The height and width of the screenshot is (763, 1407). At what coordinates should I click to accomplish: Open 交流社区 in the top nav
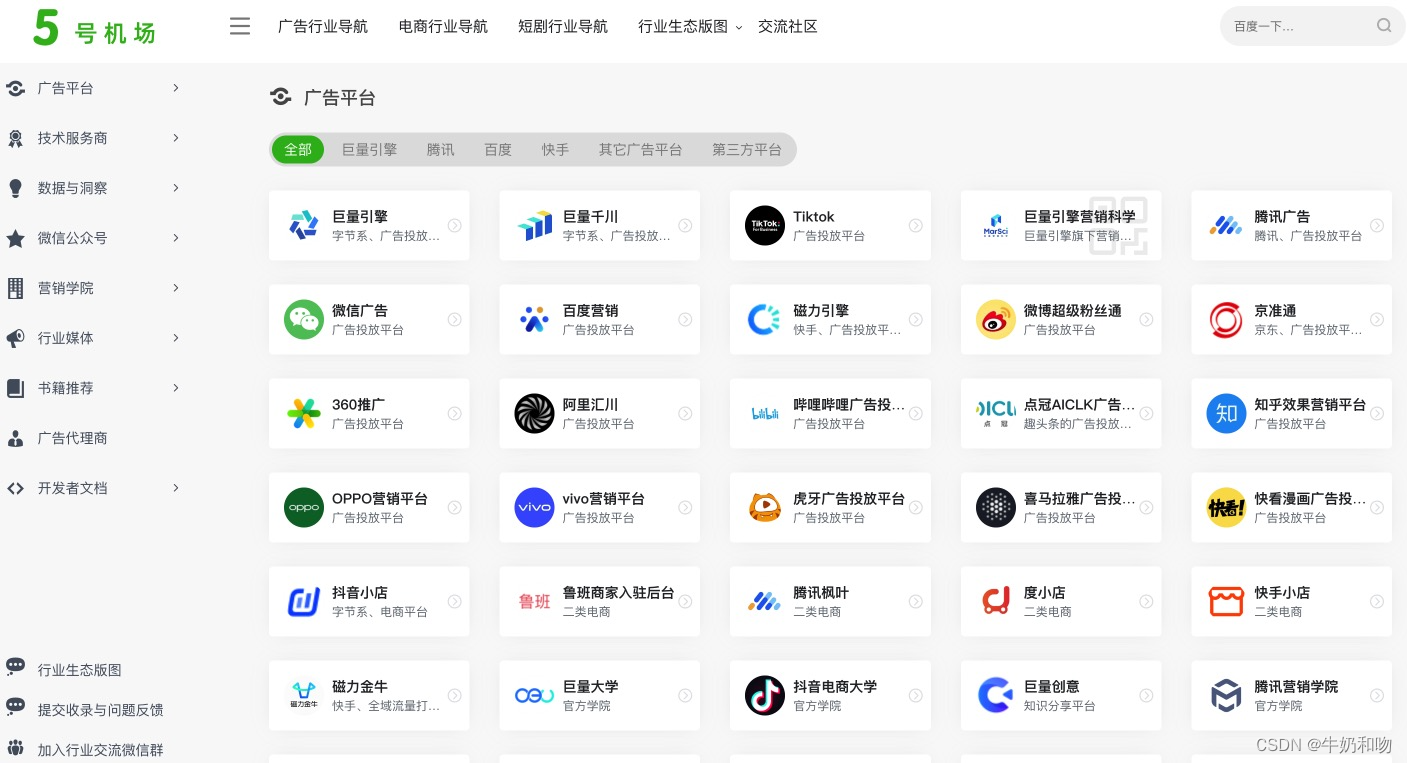[x=788, y=27]
